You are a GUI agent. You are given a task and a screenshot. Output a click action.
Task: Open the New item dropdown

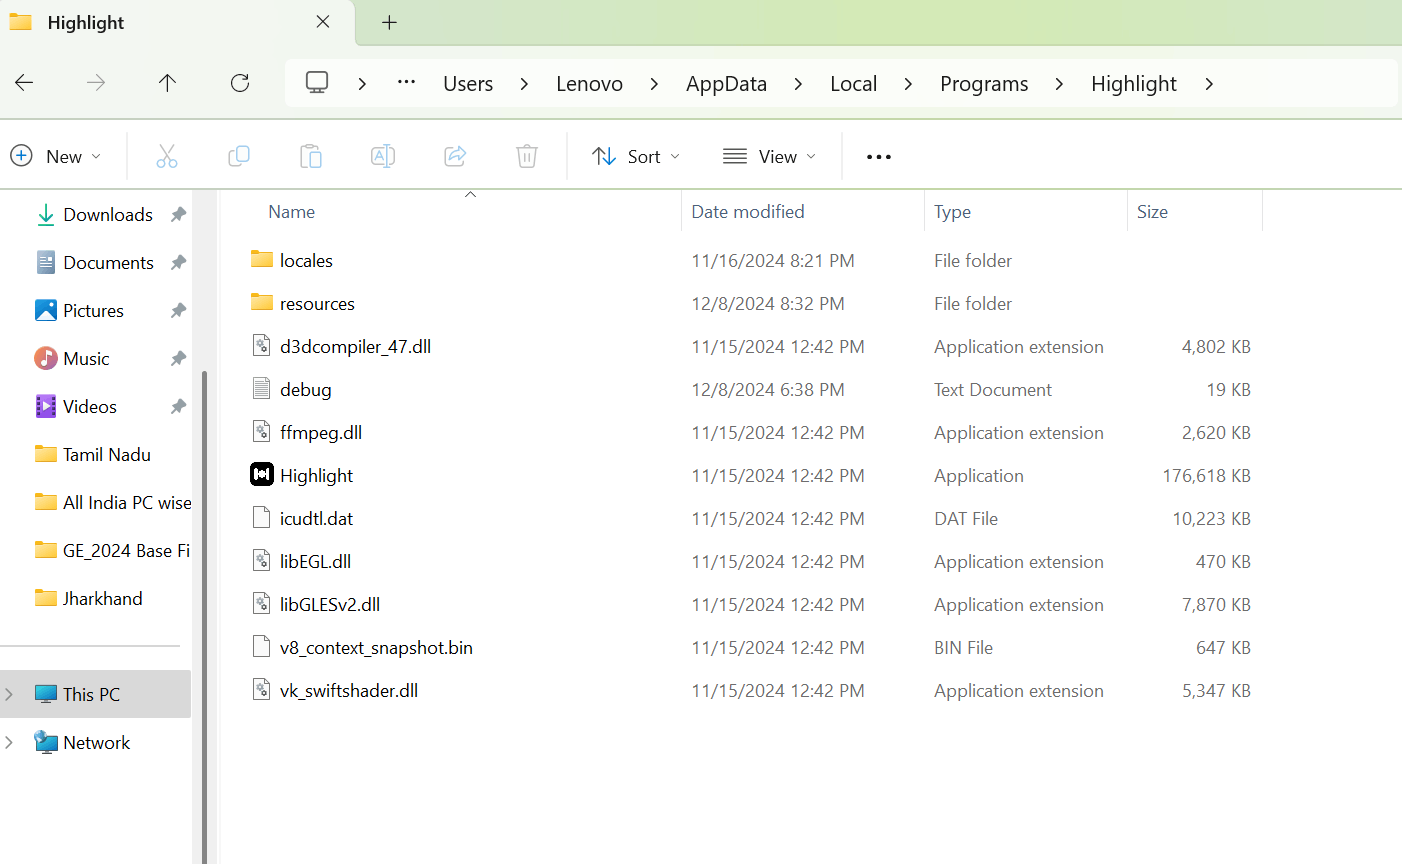pyautogui.click(x=56, y=156)
